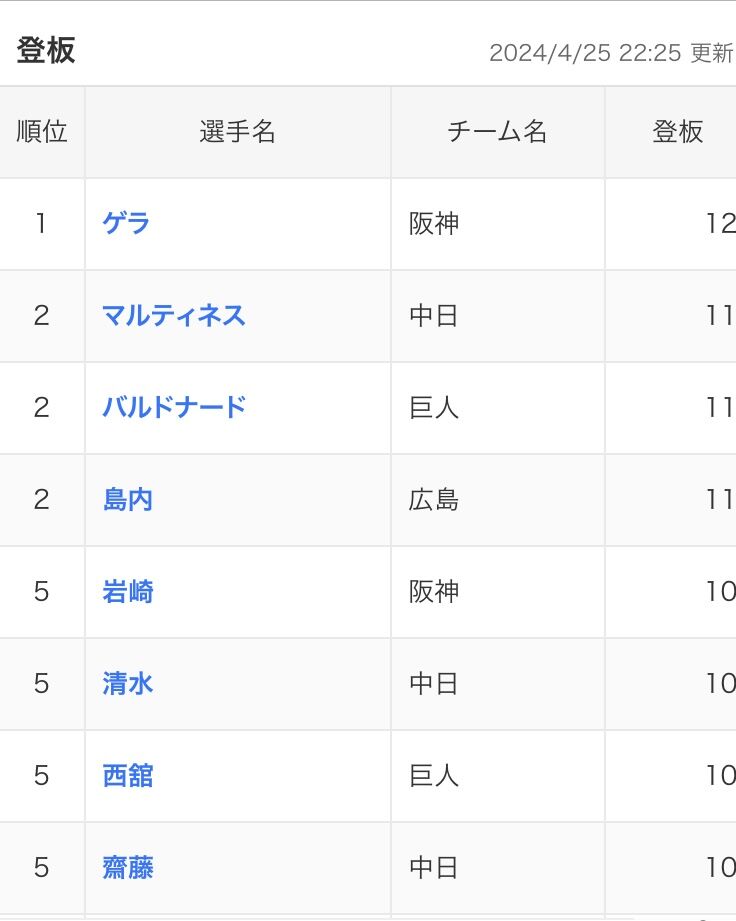Click the 順位 column header
The width and height of the screenshot is (736, 921).
[42, 132]
